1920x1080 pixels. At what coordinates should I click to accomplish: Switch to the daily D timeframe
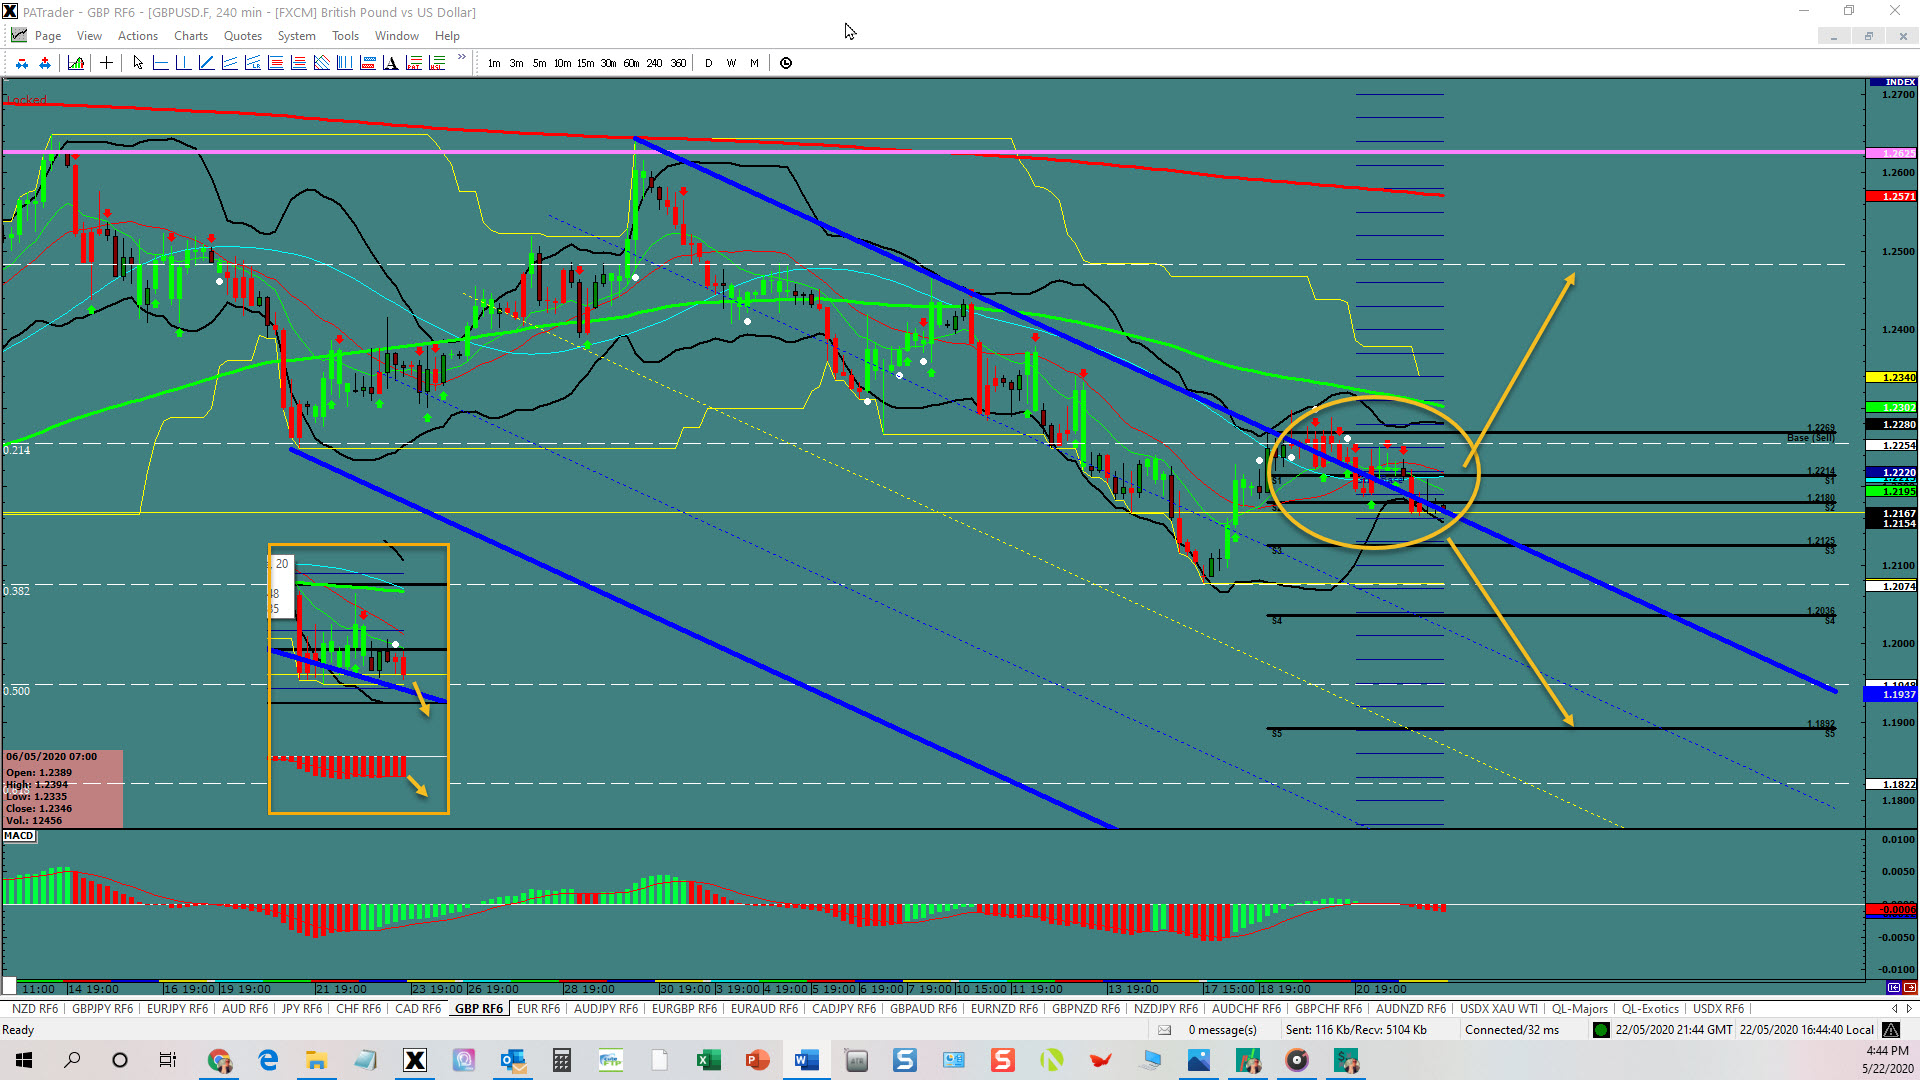coord(709,63)
